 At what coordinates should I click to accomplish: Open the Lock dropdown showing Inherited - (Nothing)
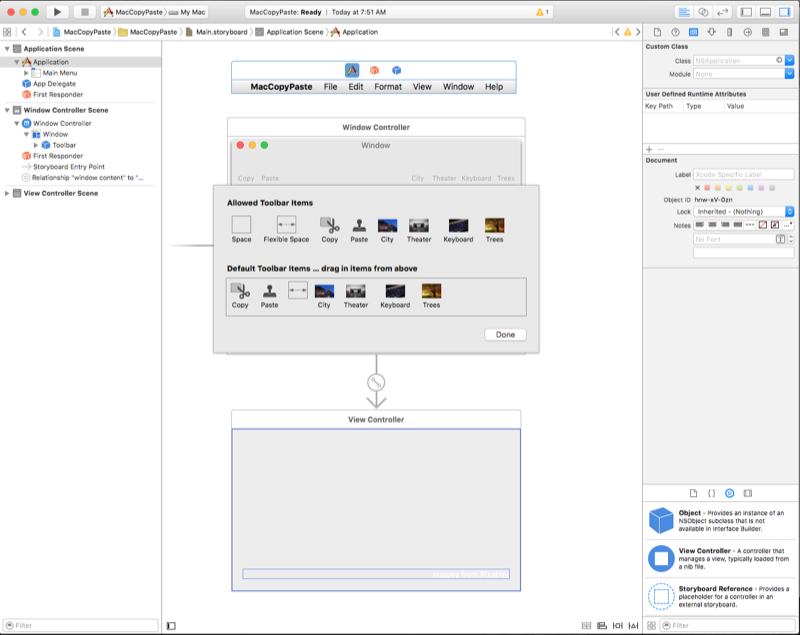pos(740,211)
